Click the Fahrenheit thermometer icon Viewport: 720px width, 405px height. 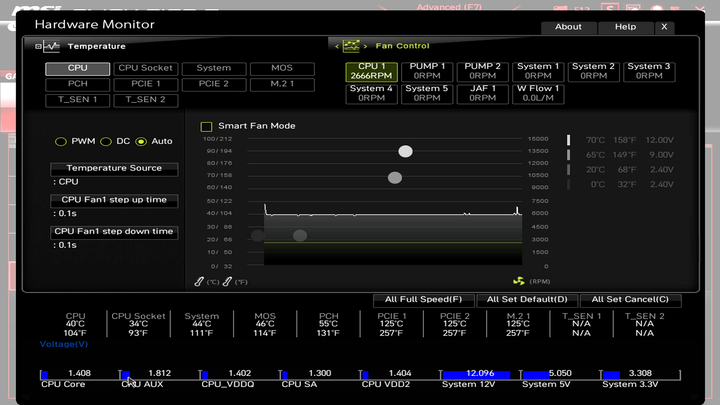227,281
